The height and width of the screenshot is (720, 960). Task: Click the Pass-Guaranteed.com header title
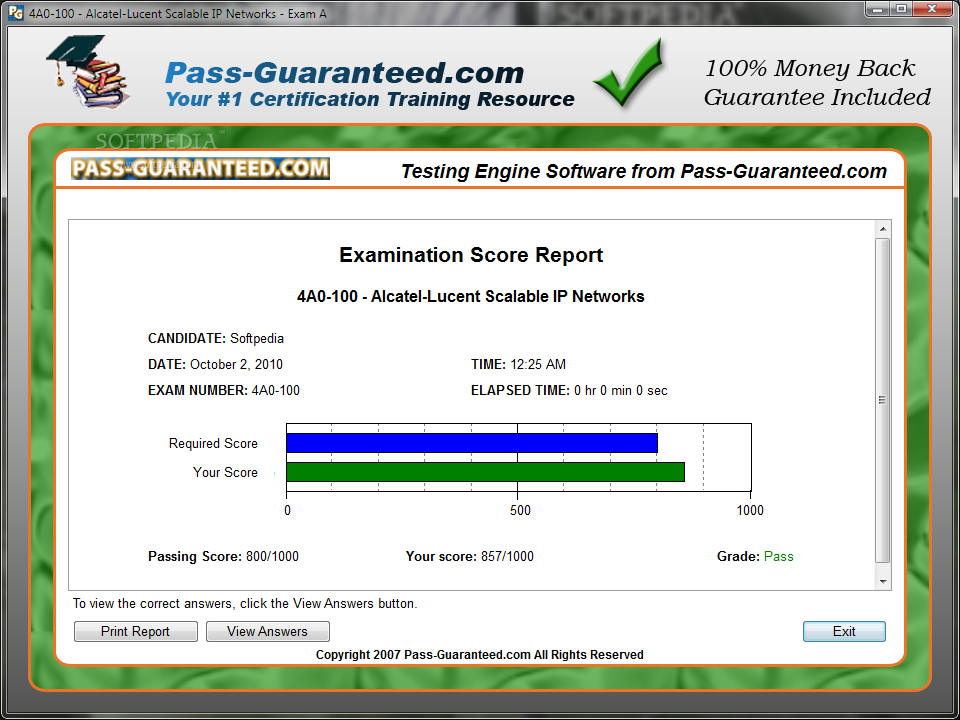click(345, 73)
